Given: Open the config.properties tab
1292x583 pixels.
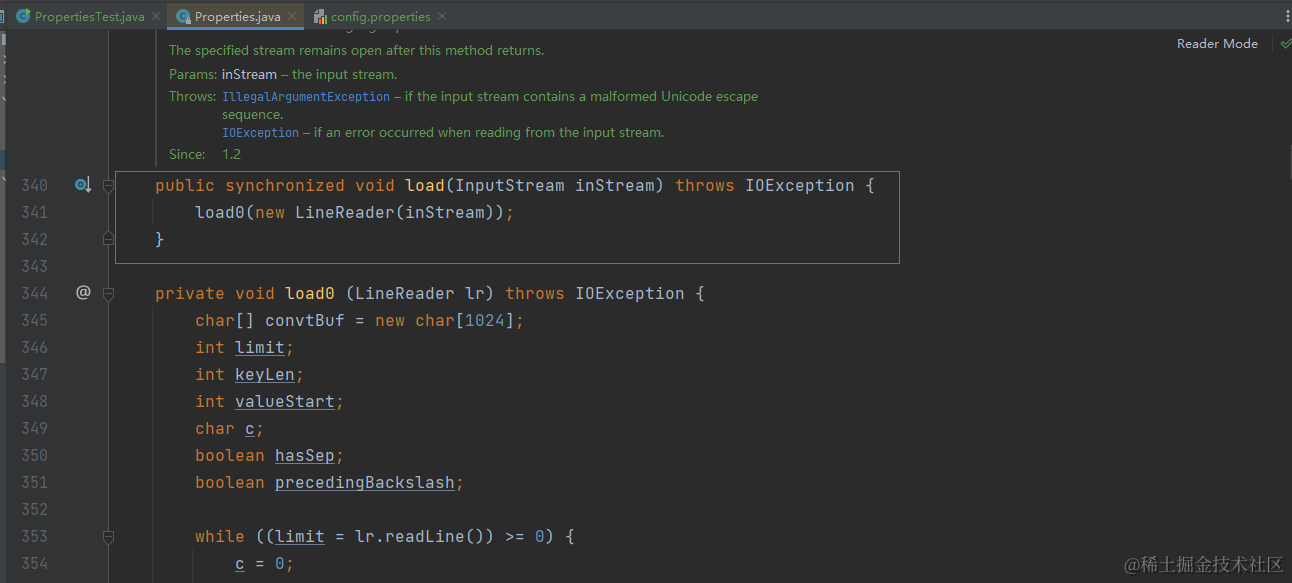Looking at the screenshot, I should pos(381,16).
